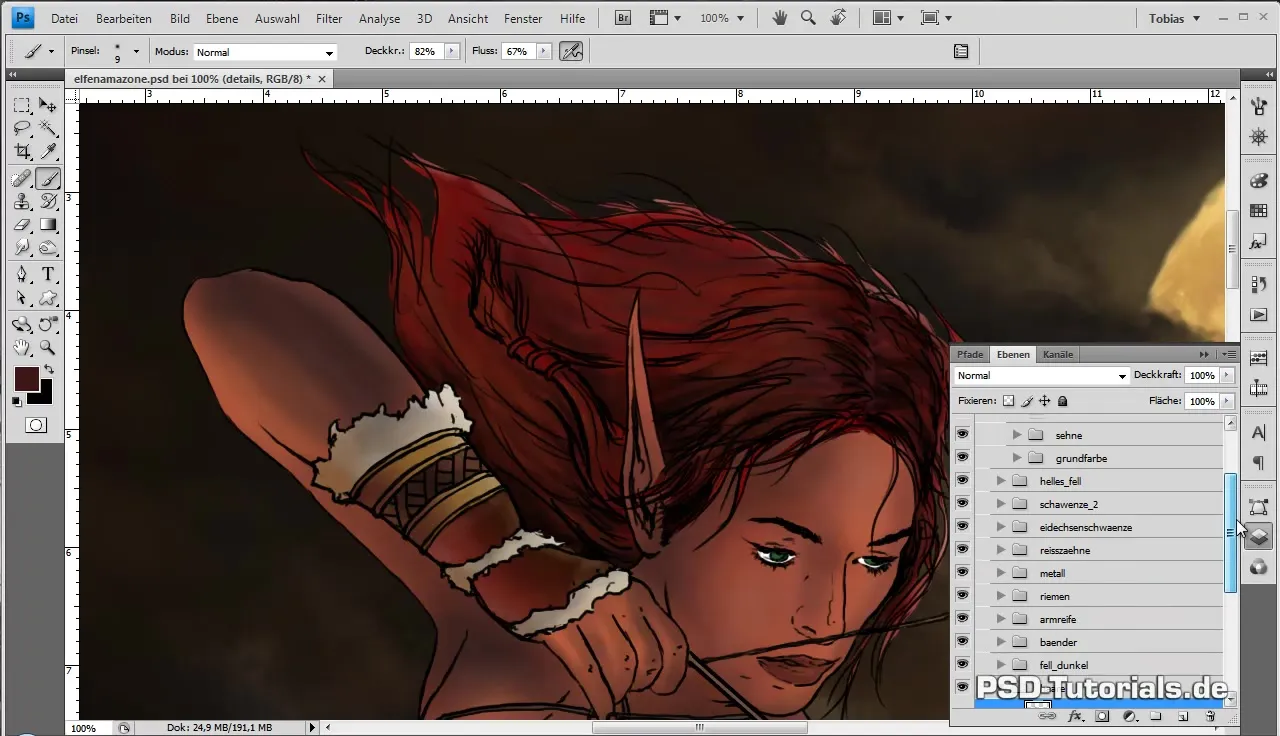
Task: Select the Smudge tool
Action: 22,248
